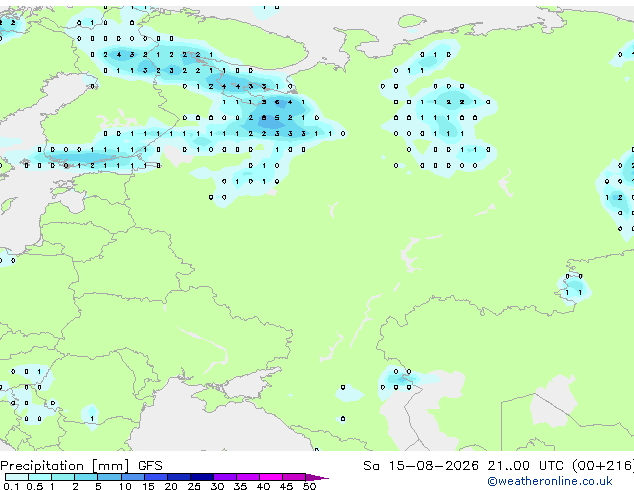Select the 30–35 mm purple legend swatch

click(x=225, y=477)
